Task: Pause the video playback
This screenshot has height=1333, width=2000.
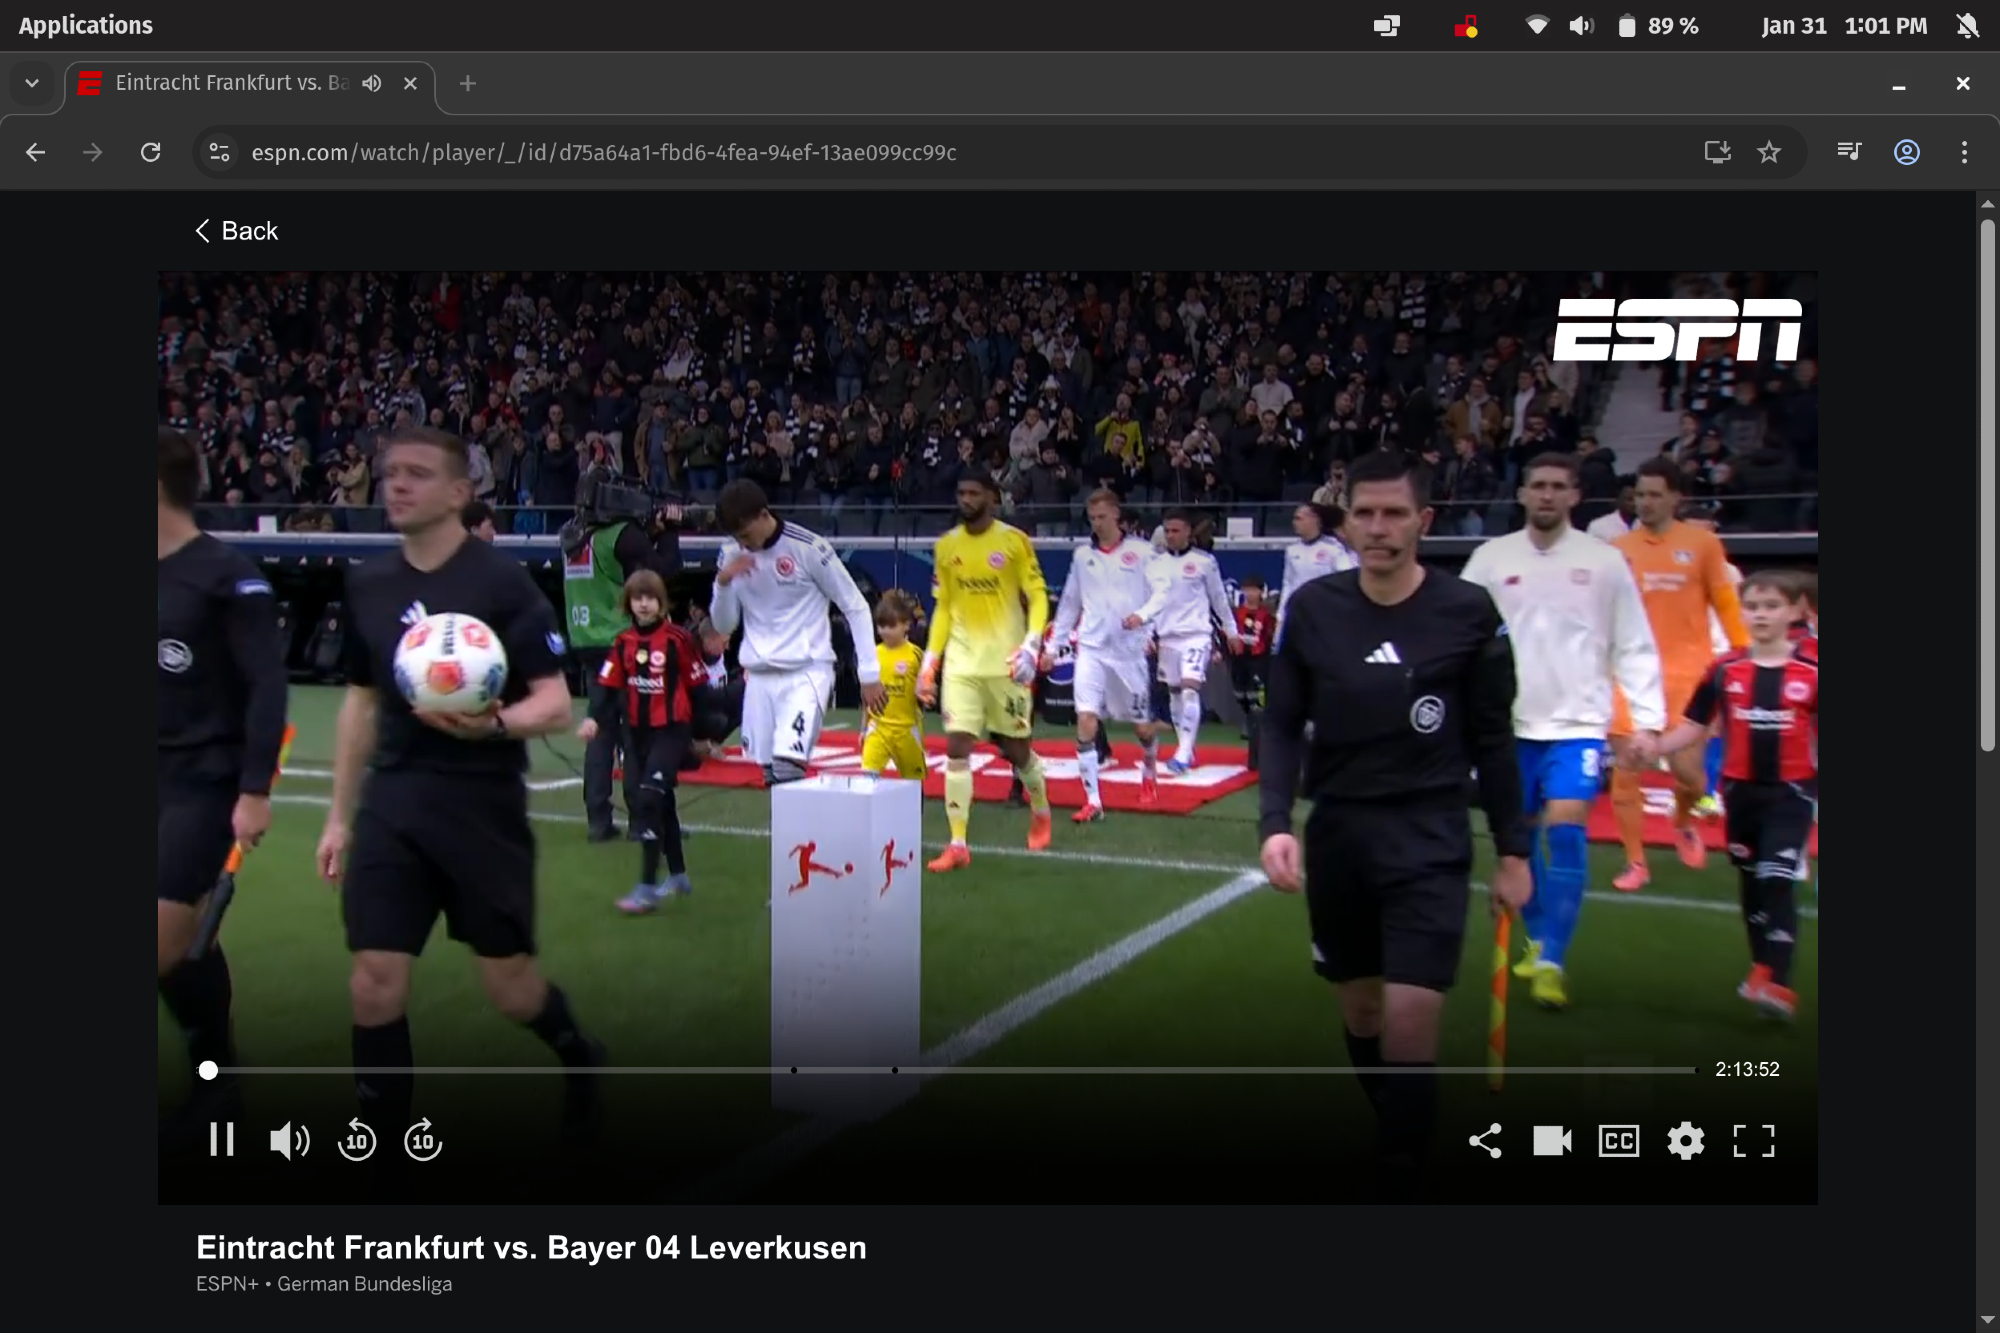Action: pos(221,1140)
